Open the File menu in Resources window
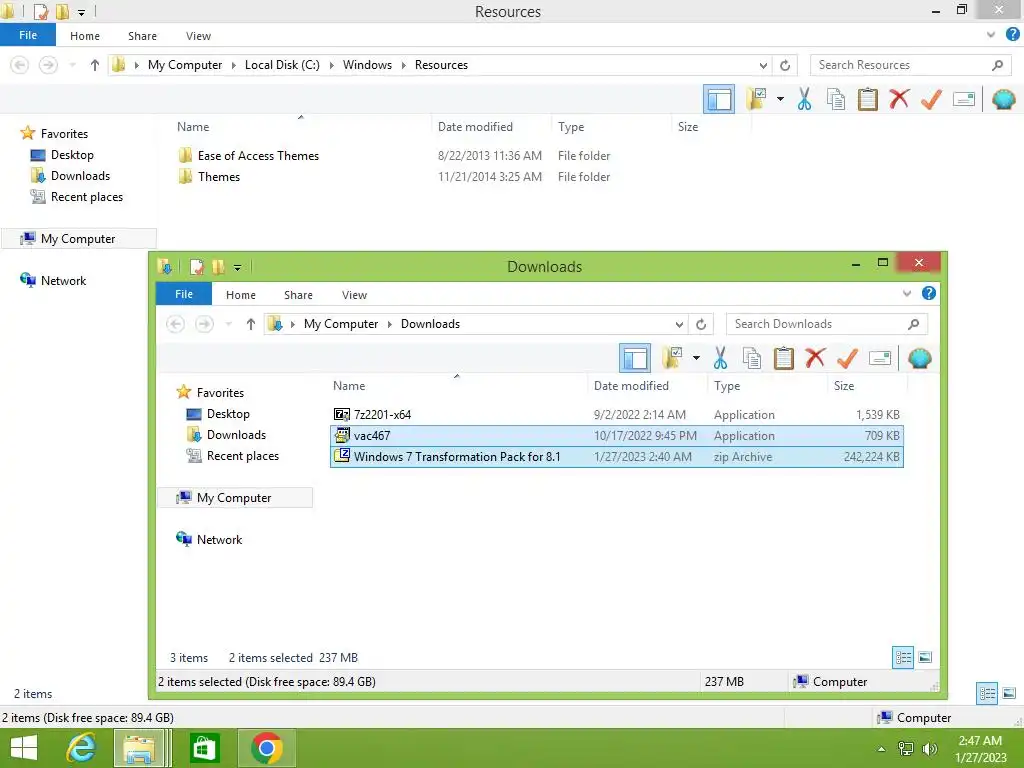Screen dimensions: 1024x768 coord(28,35)
